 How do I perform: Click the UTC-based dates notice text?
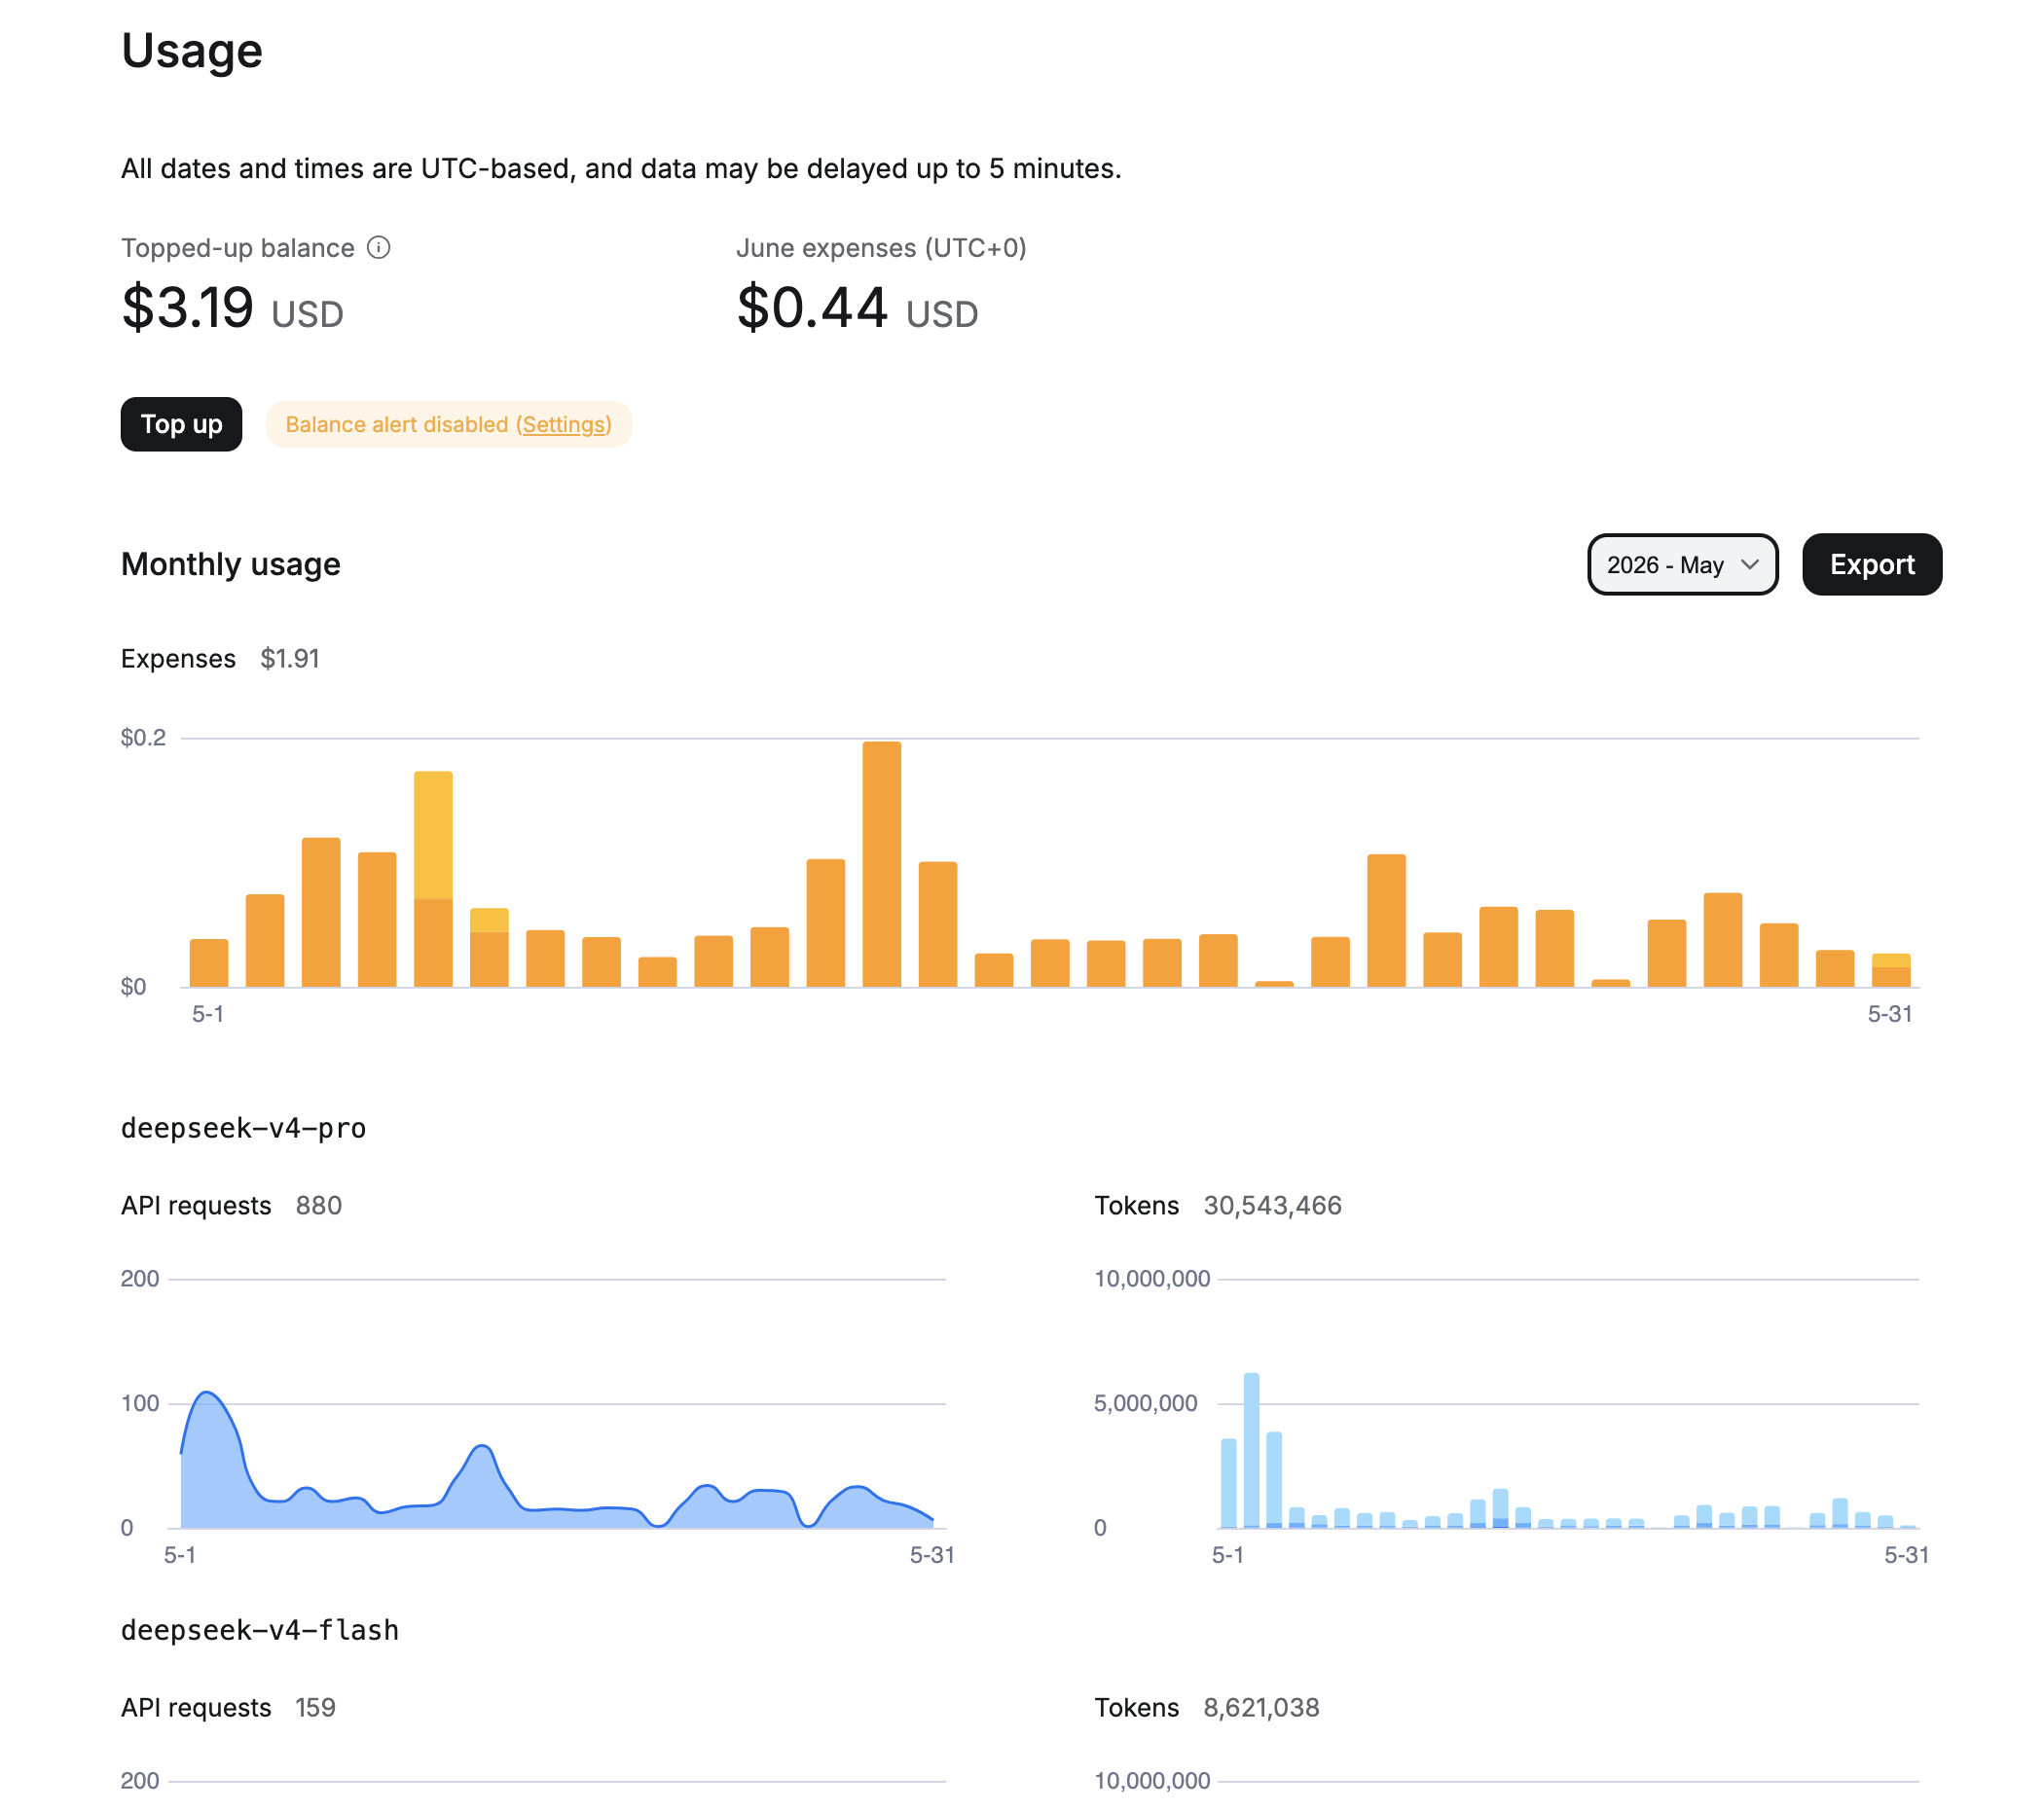point(621,168)
